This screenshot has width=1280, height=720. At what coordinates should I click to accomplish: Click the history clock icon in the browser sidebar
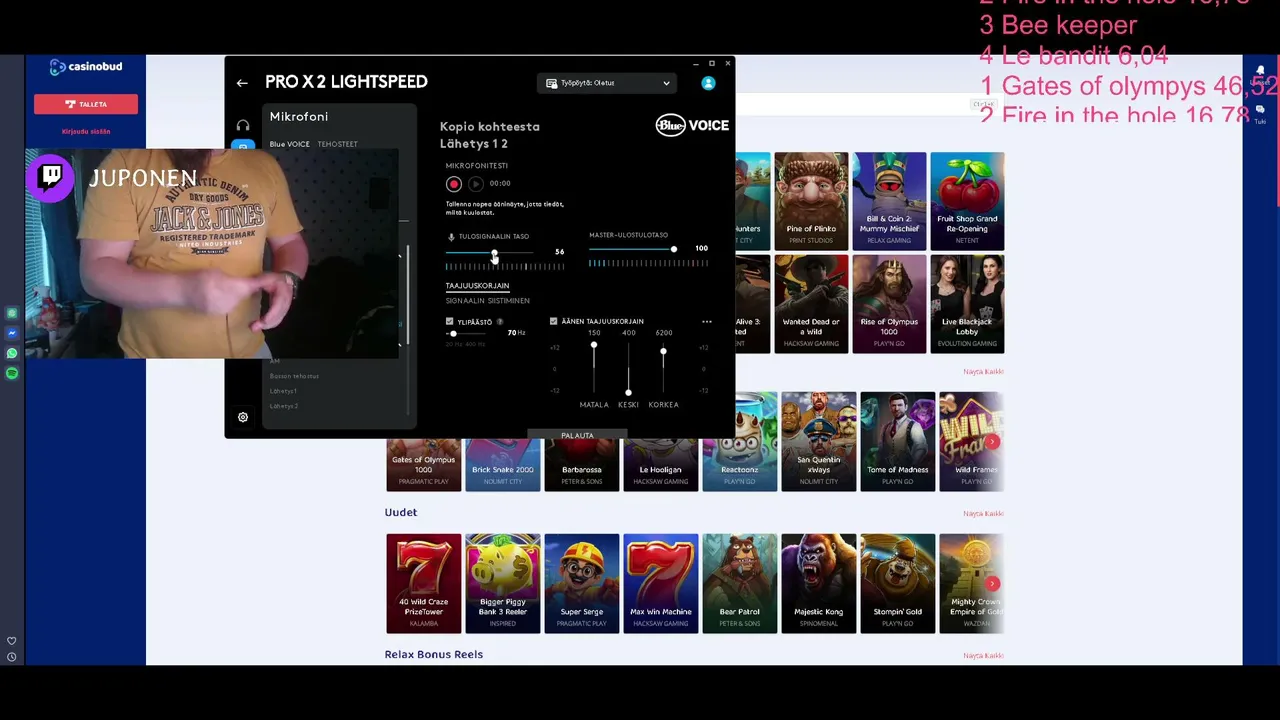(x=12, y=657)
